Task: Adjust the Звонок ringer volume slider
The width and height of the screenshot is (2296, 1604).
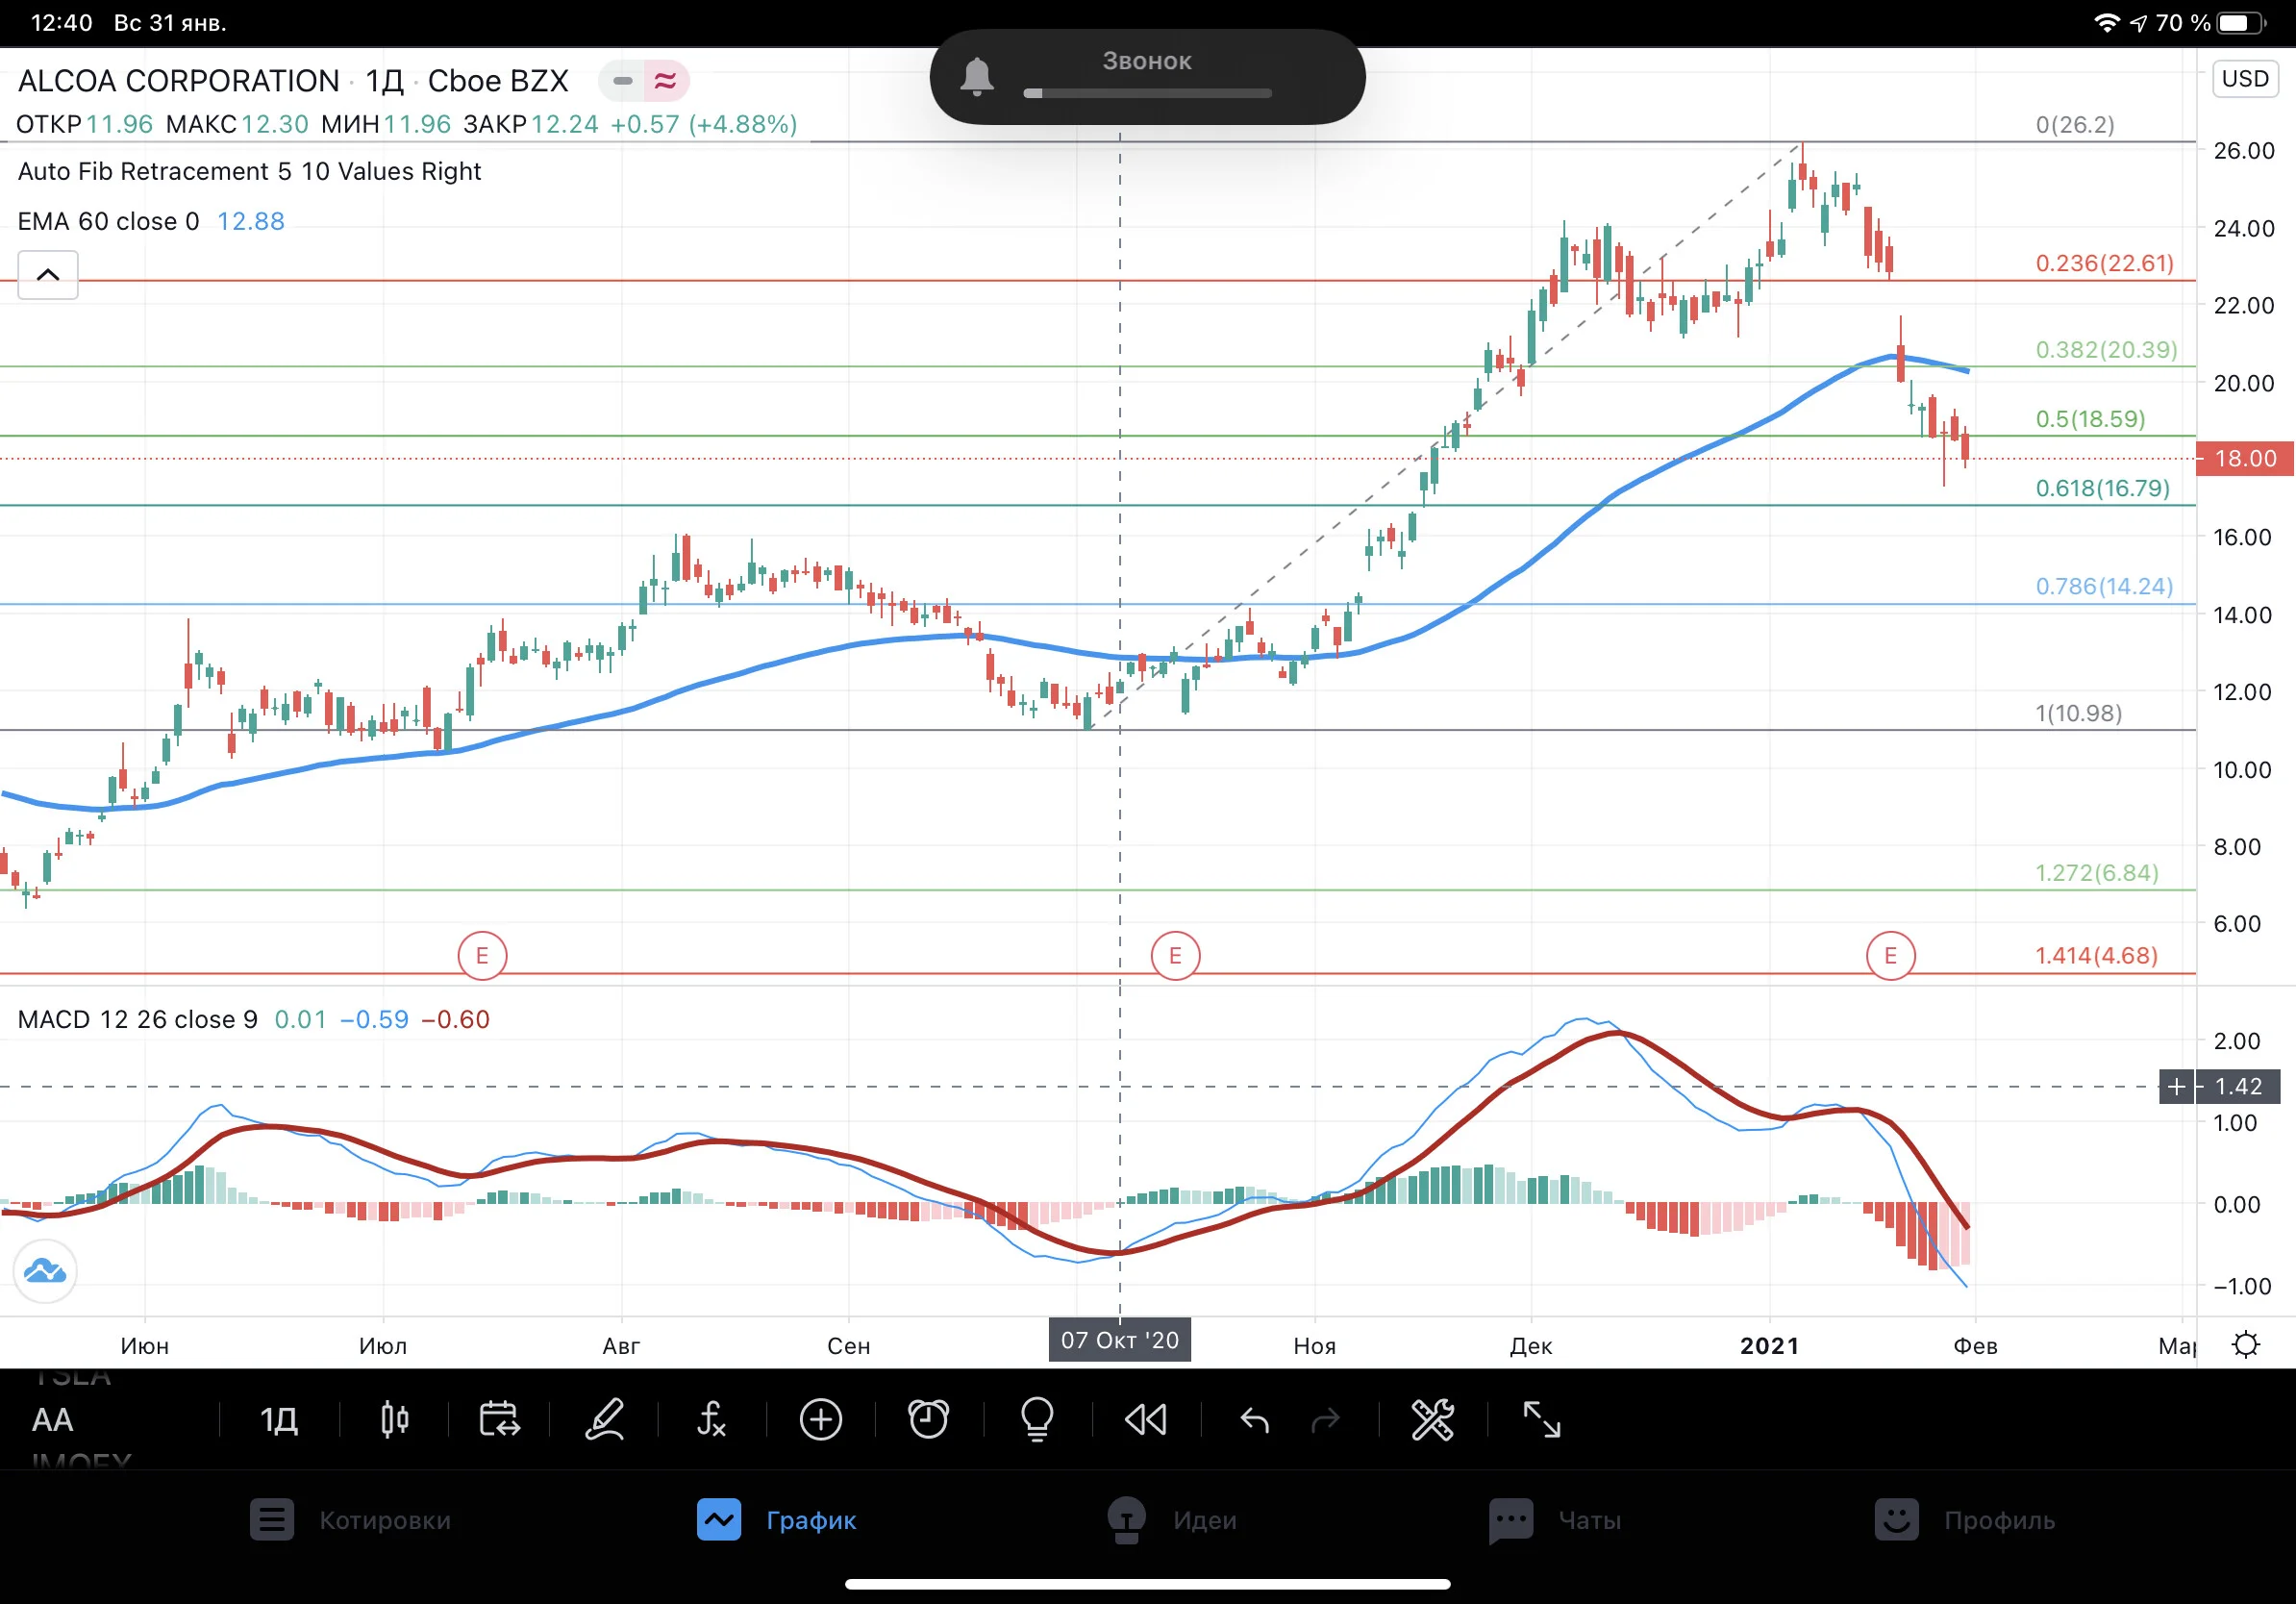Action: click(1147, 93)
